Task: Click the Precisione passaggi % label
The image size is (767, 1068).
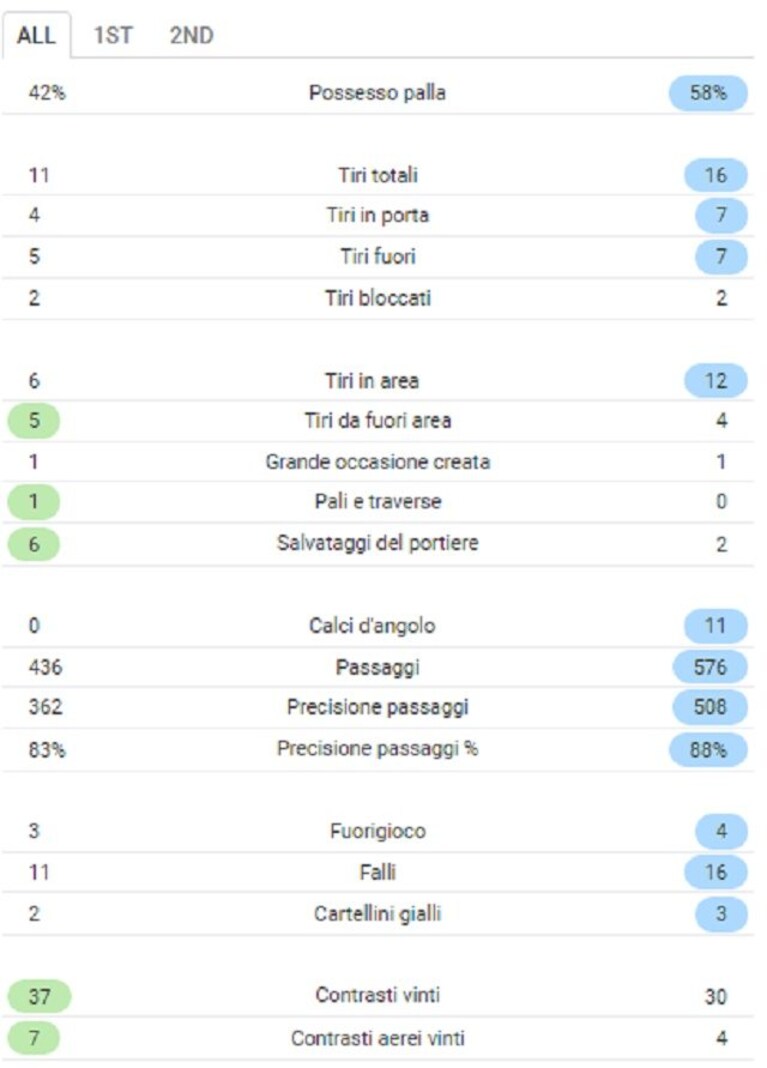Action: tap(378, 749)
